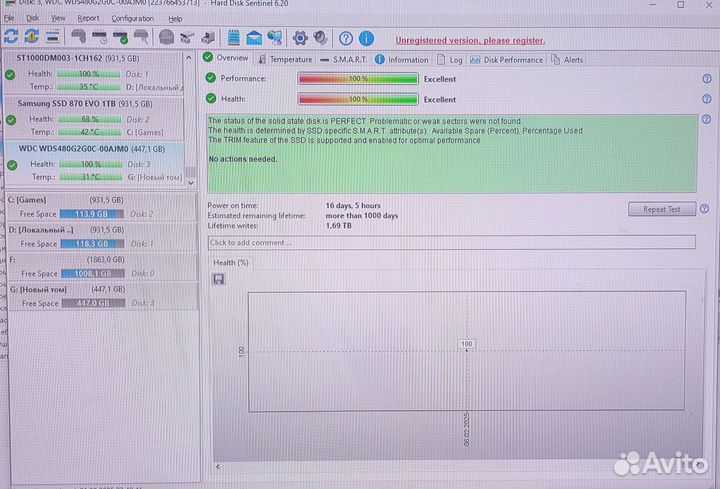Click the disk icon with green checkmark

[x=121, y=37]
